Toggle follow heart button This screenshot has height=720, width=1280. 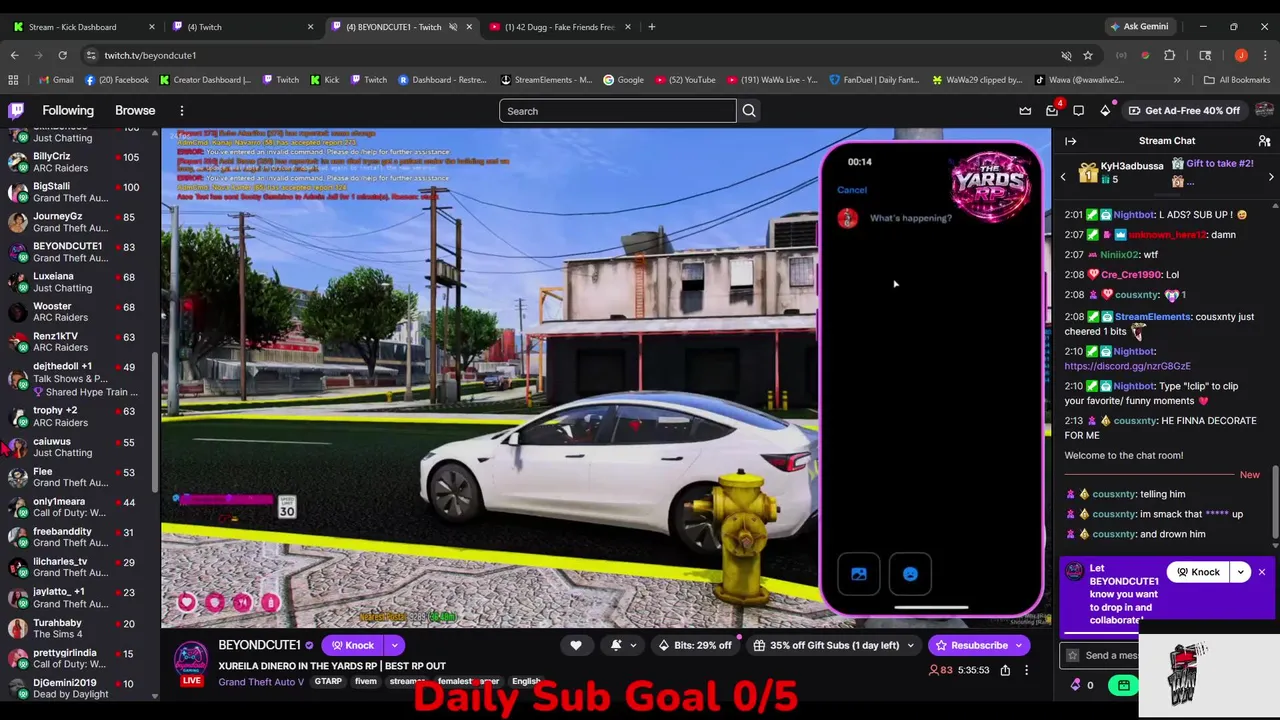(x=576, y=645)
